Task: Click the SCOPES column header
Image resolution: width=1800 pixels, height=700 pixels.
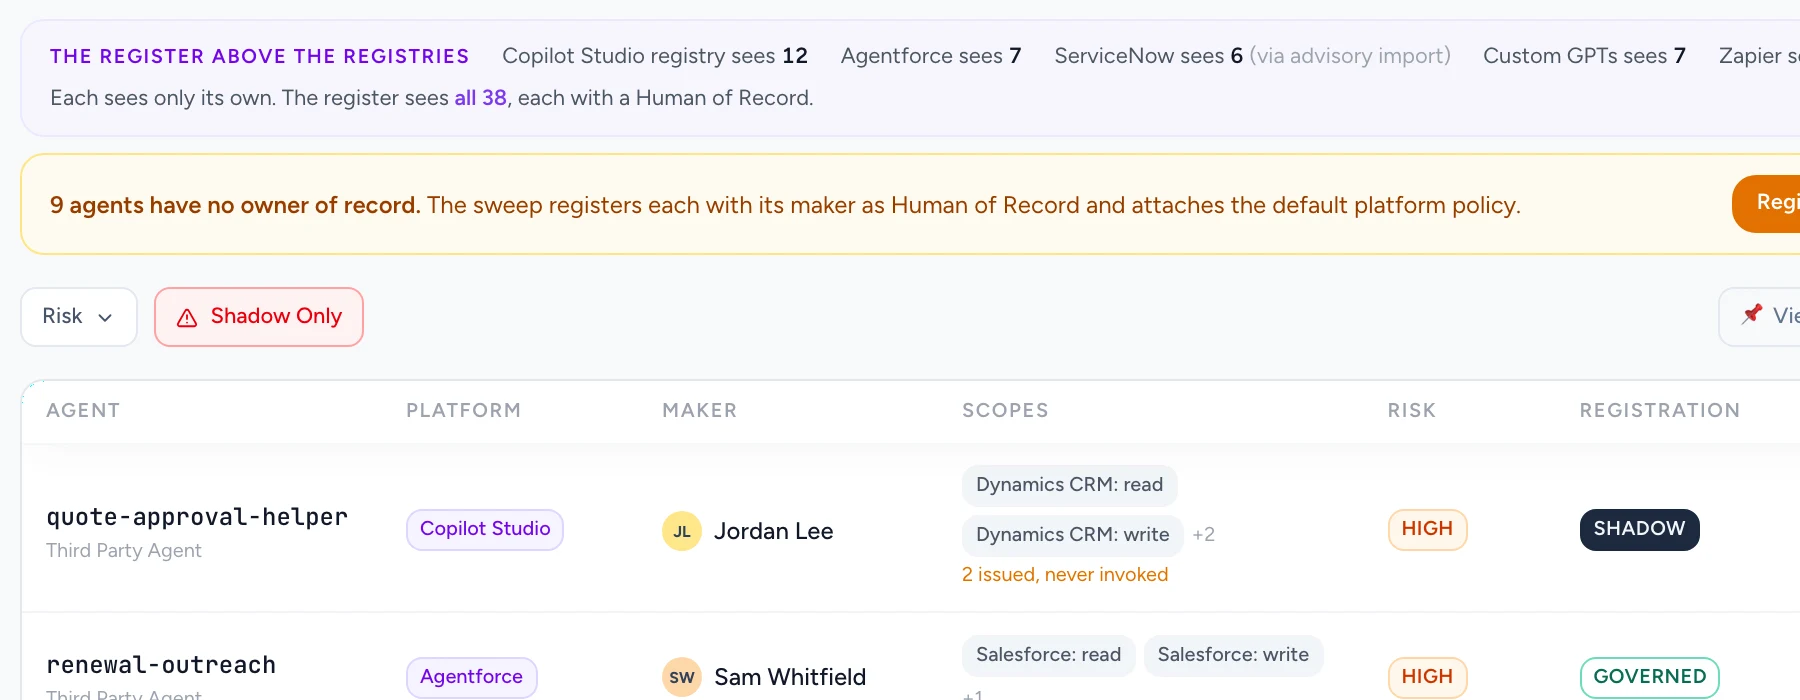Action: (x=1005, y=411)
